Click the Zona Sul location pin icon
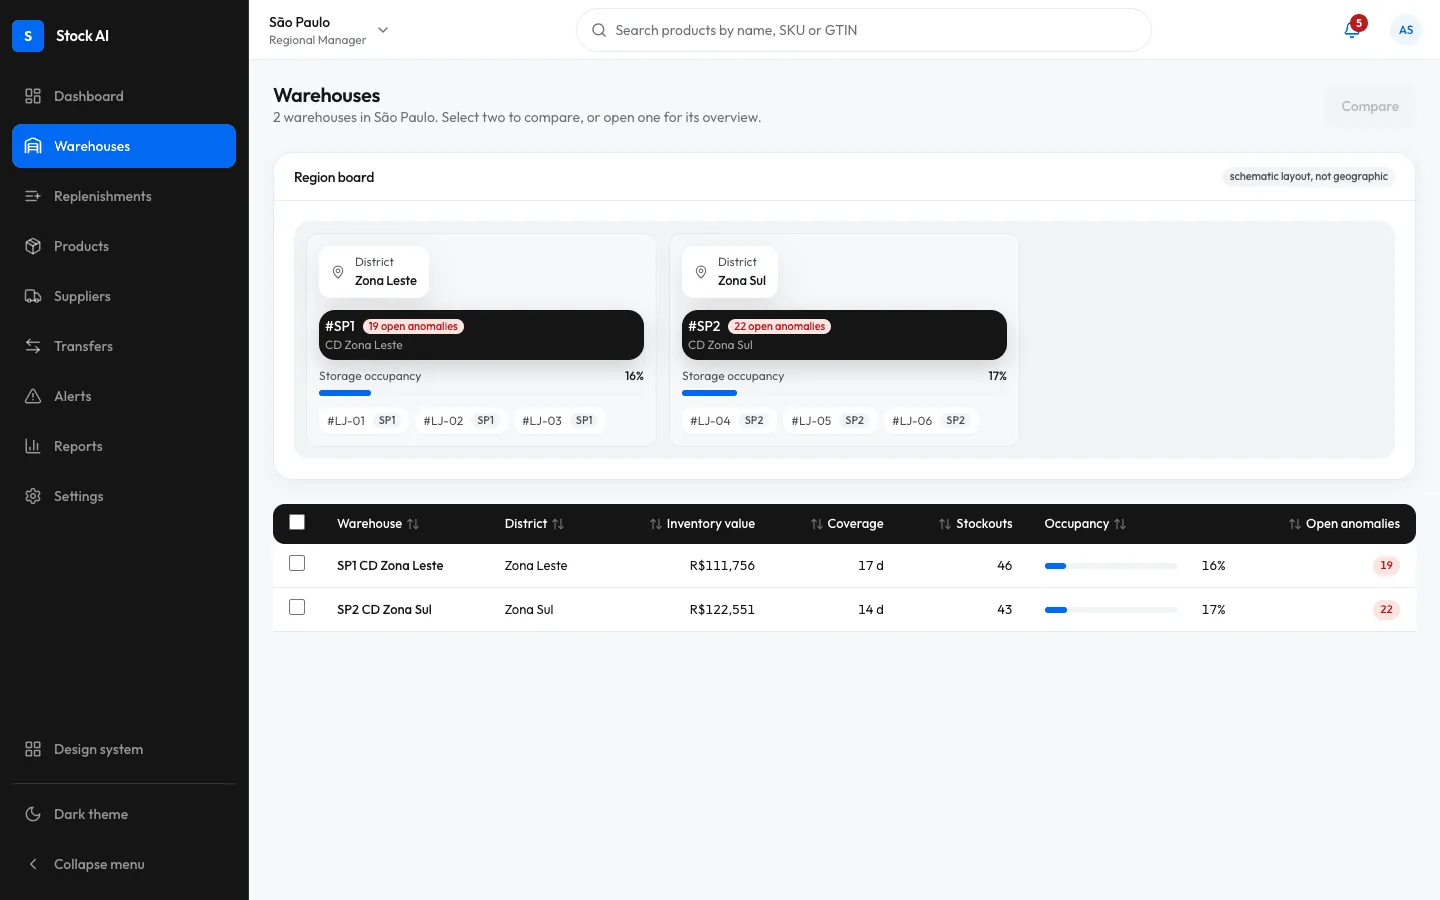The image size is (1440, 900). (701, 272)
